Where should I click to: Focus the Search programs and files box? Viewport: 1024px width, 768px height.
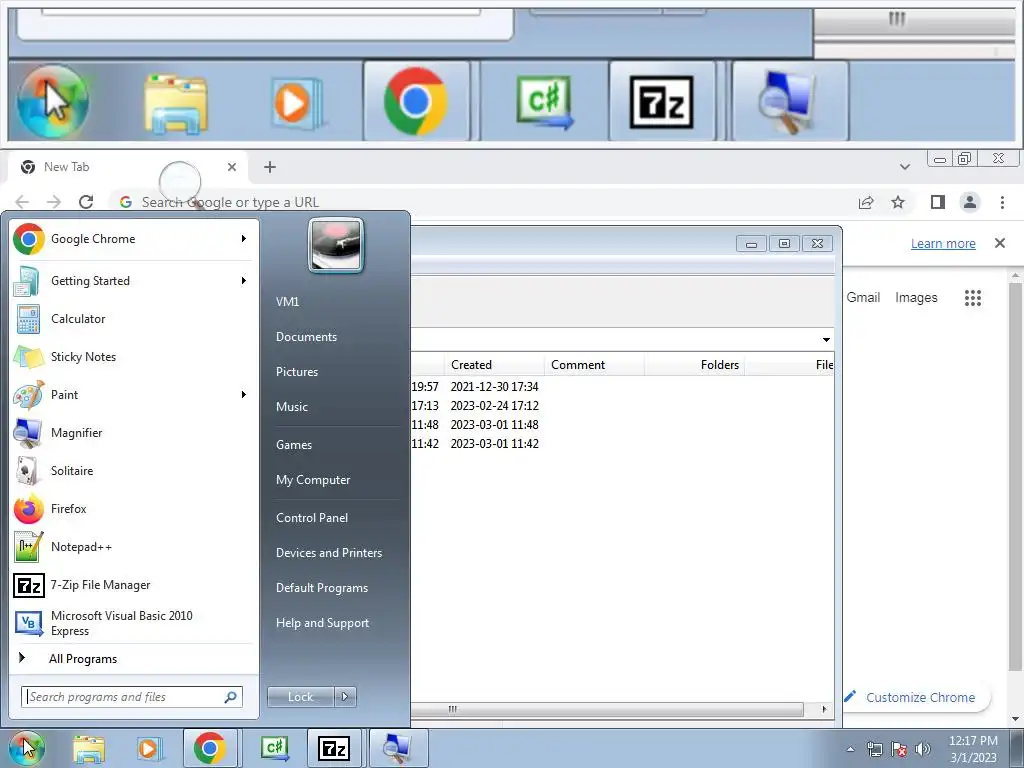click(x=132, y=697)
